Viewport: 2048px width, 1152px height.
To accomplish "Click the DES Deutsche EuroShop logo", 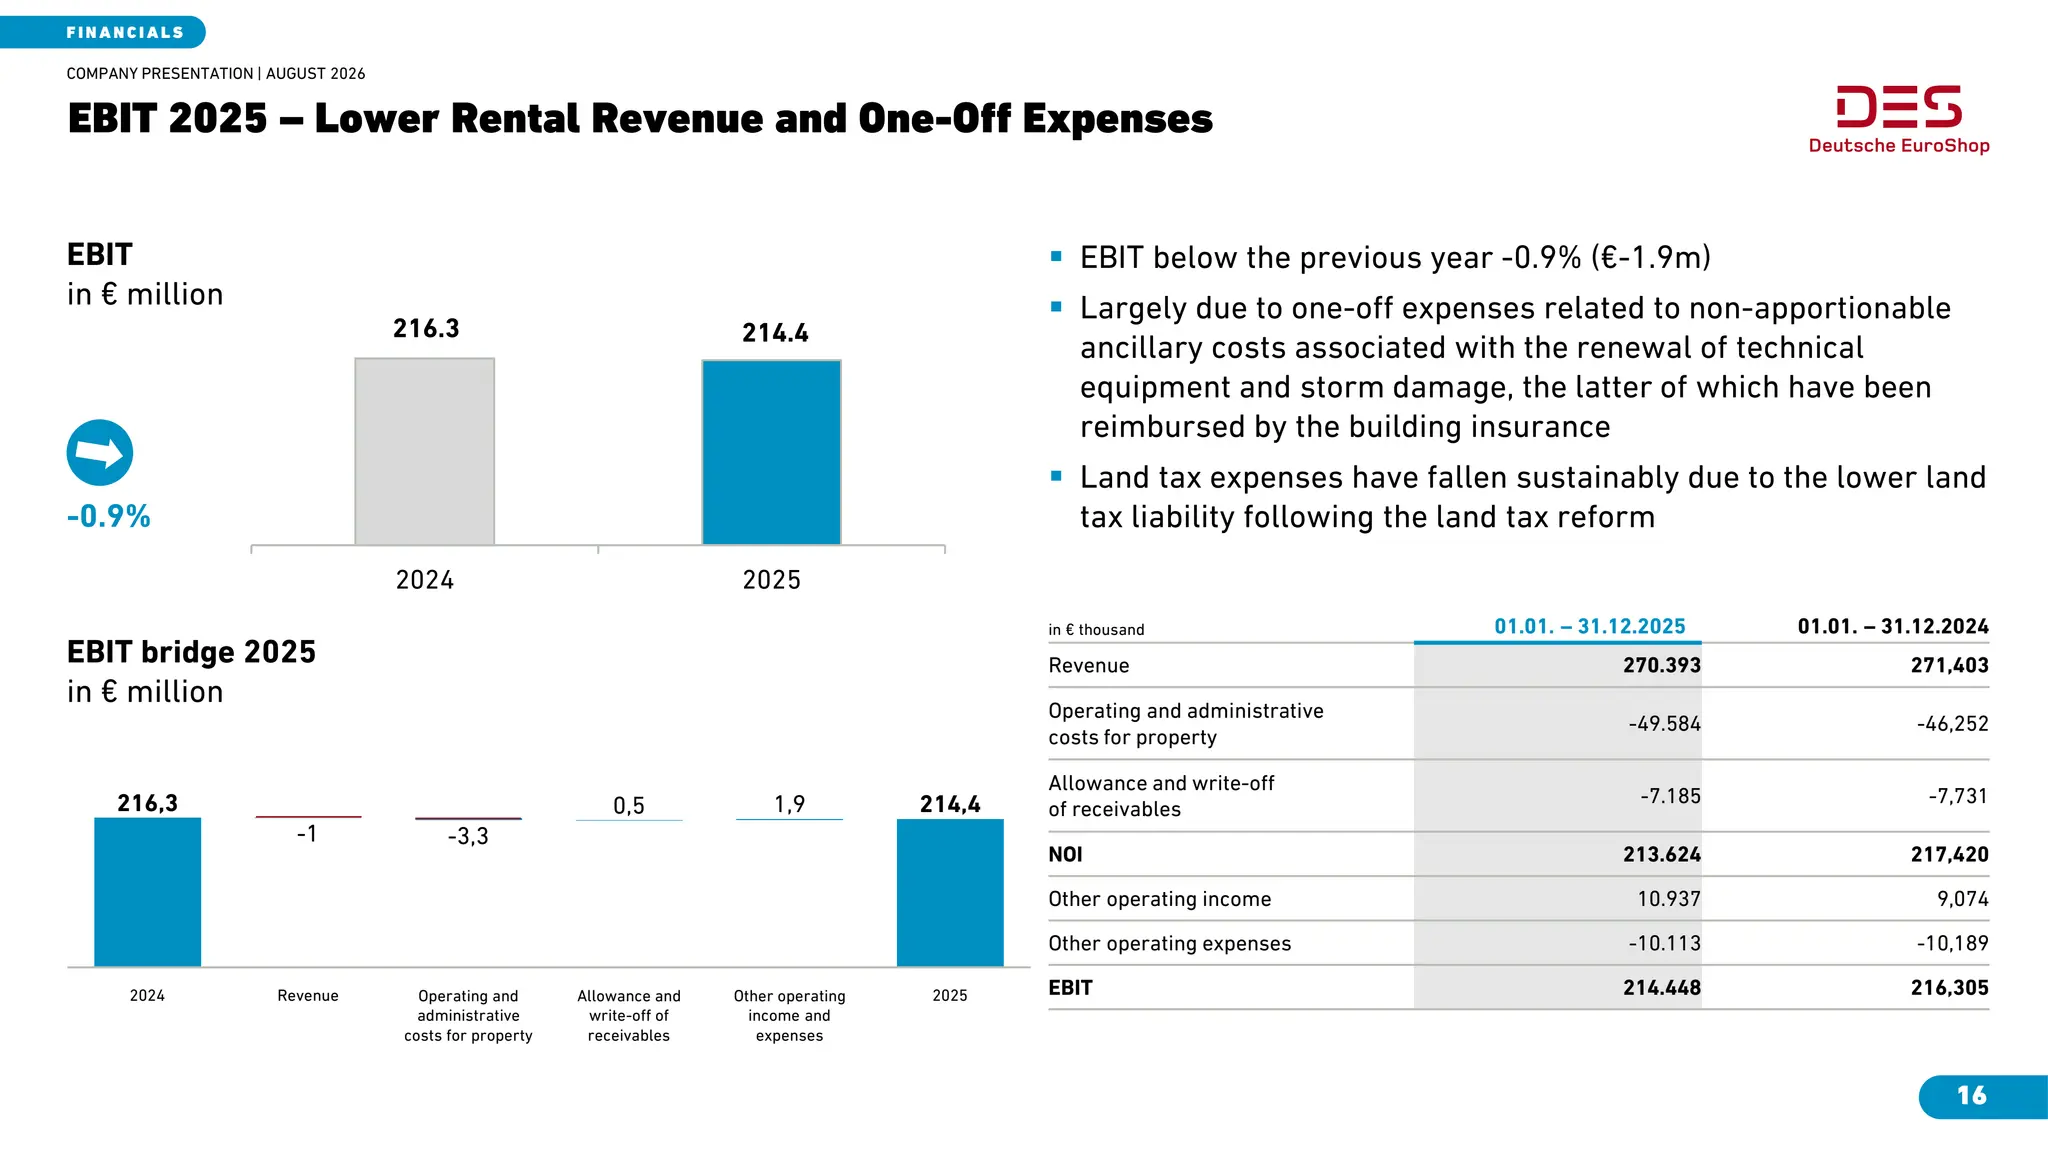I will [1899, 120].
